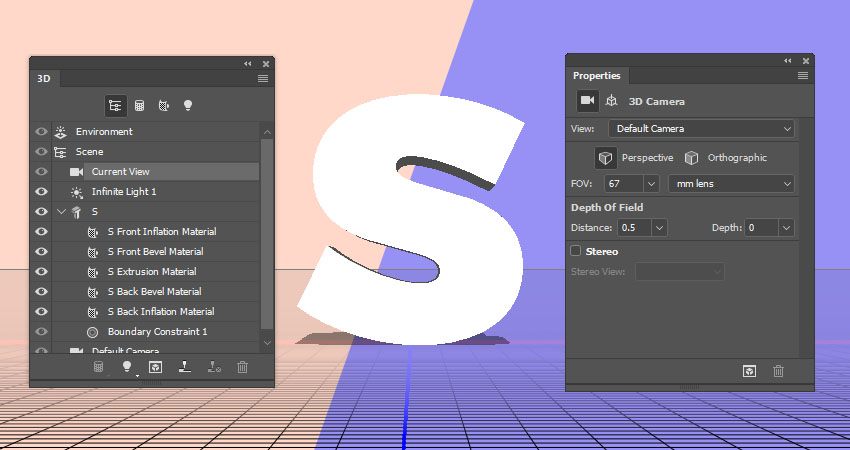Choose Perspective camera cube icon
Image resolution: width=850 pixels, height=450 pixels.
tap(606, 158)
